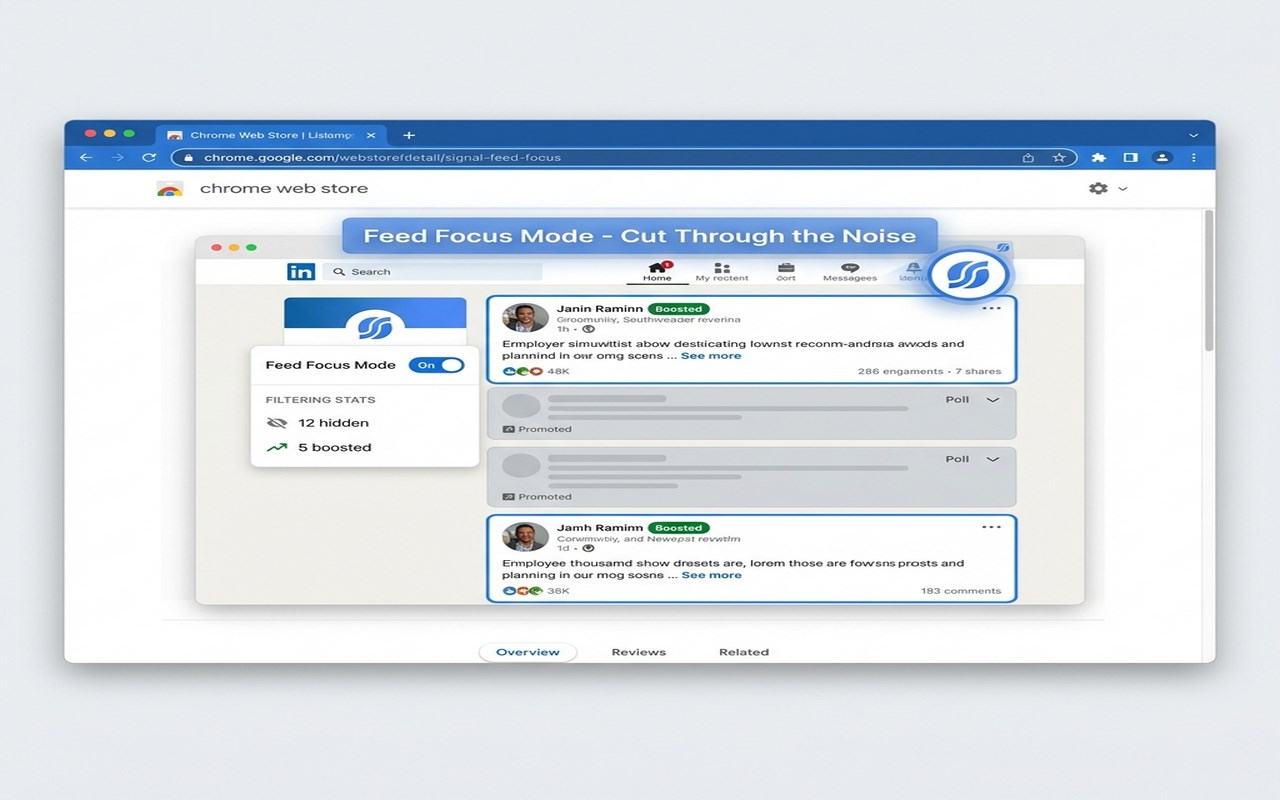
Task: Click inside the LinkedIn search field
Action: click(430, 271)
